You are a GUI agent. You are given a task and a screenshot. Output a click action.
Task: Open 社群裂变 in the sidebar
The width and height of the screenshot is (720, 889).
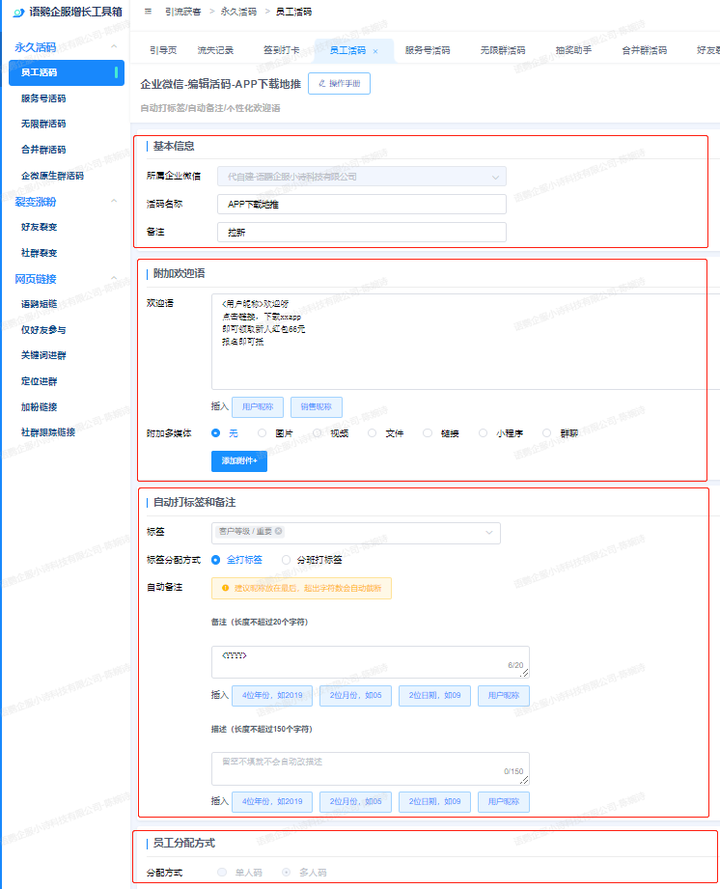39,253
